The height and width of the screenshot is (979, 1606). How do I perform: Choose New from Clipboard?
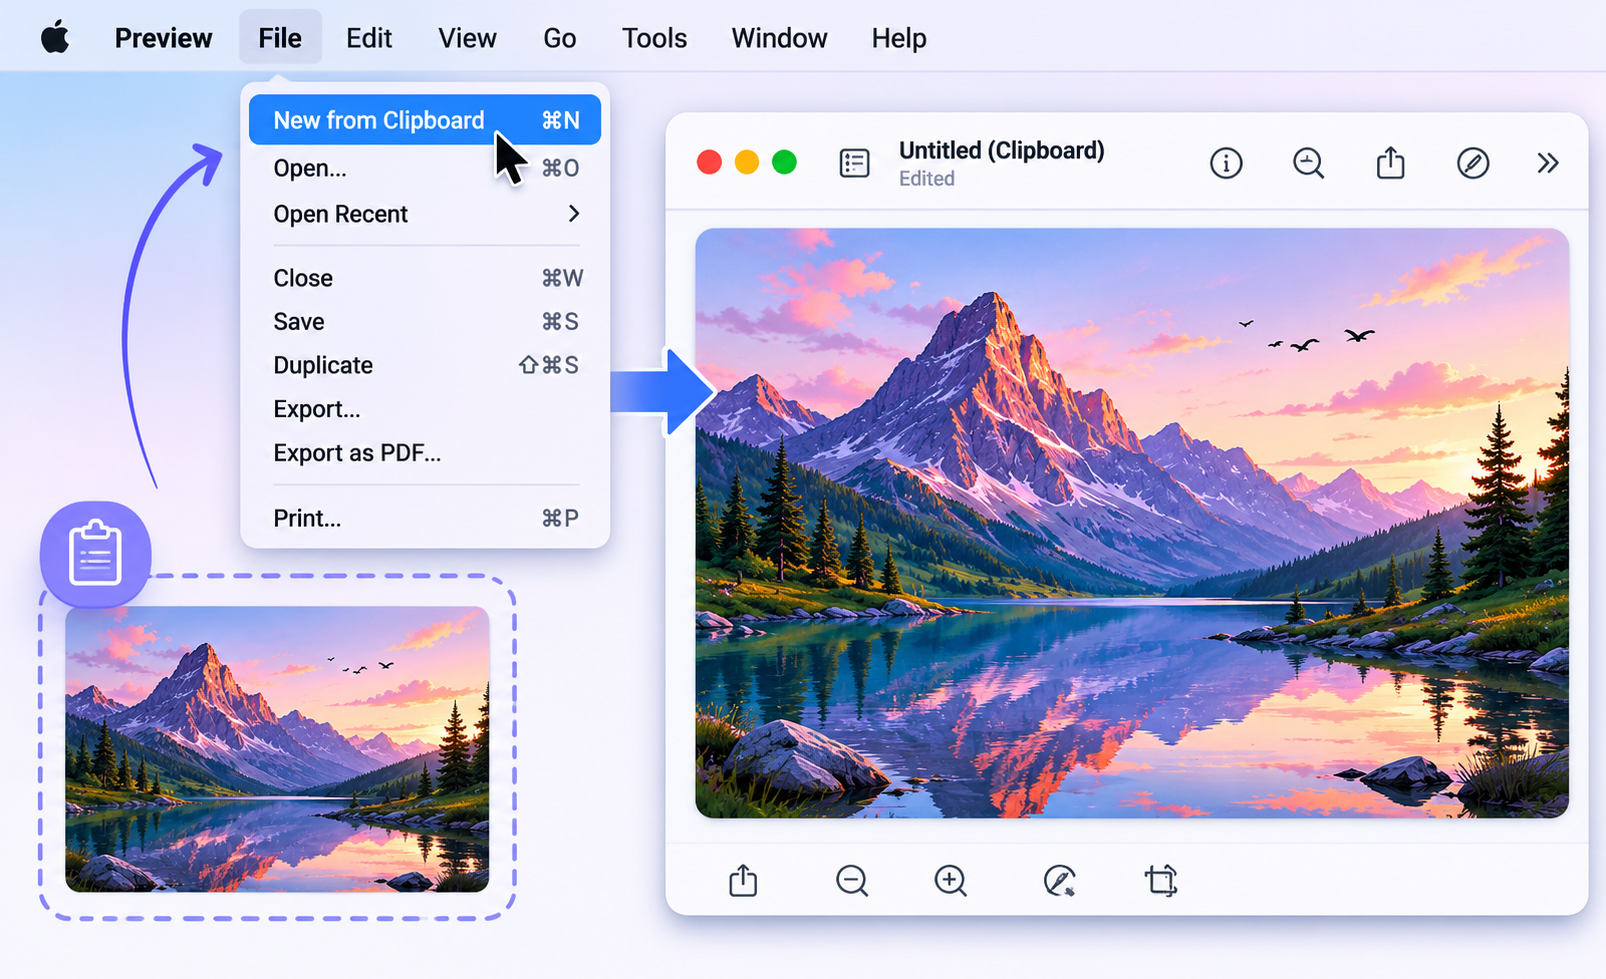pos(425,120)
